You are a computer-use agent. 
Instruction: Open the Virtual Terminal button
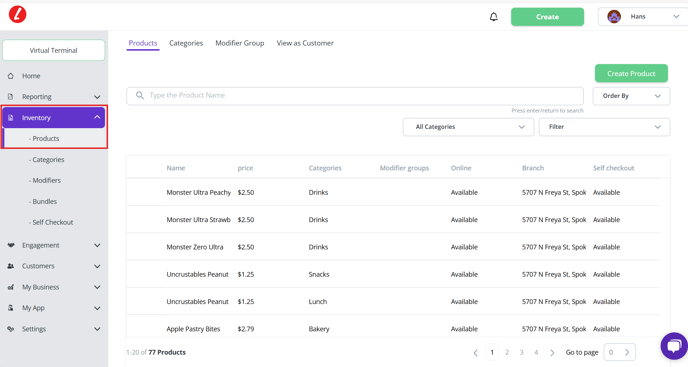pyautogui.click(x=54, y=50)
